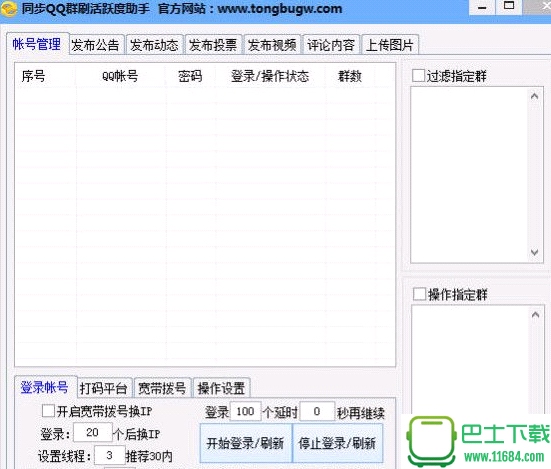Click the 开始登录/刷新 button
Image resolution: width=551 pixels, height=469 pixels.
(x=246, y=443)
